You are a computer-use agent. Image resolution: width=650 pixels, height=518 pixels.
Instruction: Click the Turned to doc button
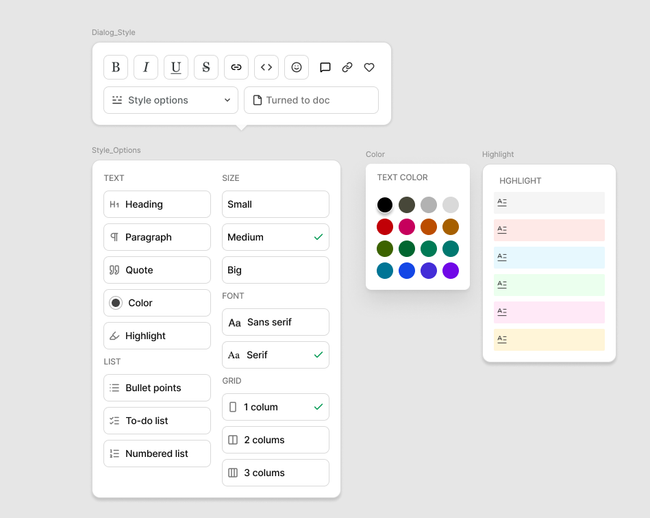tap(311, 100)
